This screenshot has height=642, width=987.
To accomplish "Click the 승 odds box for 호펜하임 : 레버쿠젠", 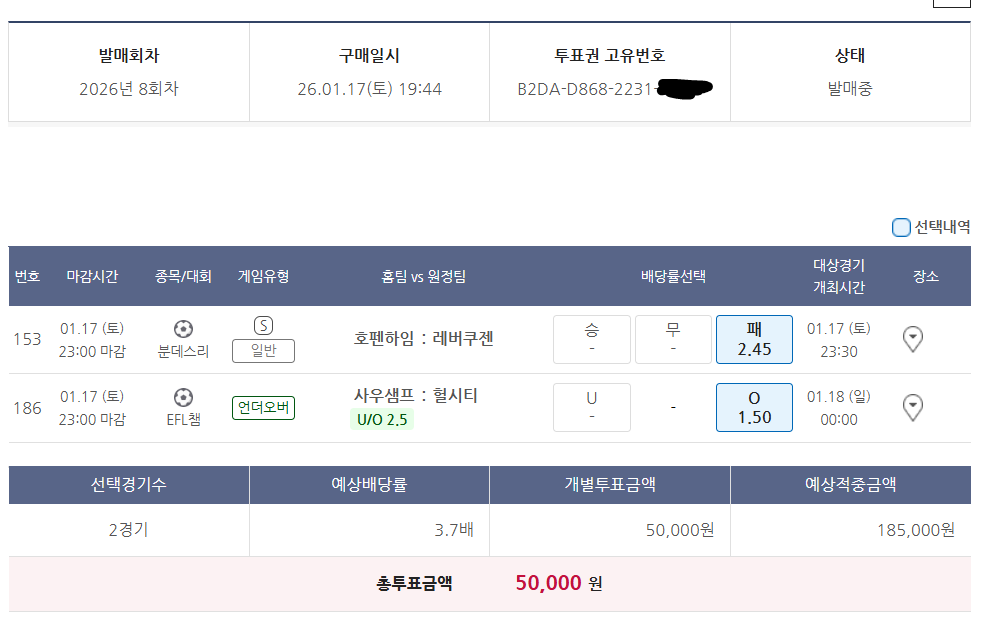I will (591, 339).
